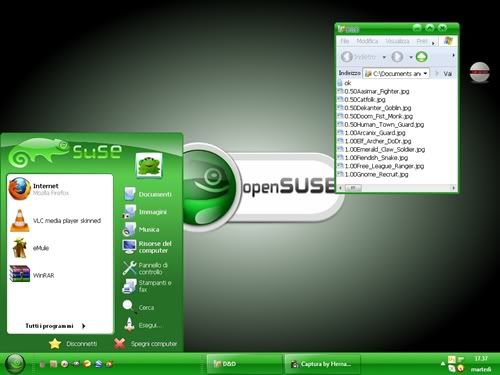Expand hidden menus chevron in the menu bar
Screen dimensions: 500x375
433,43
